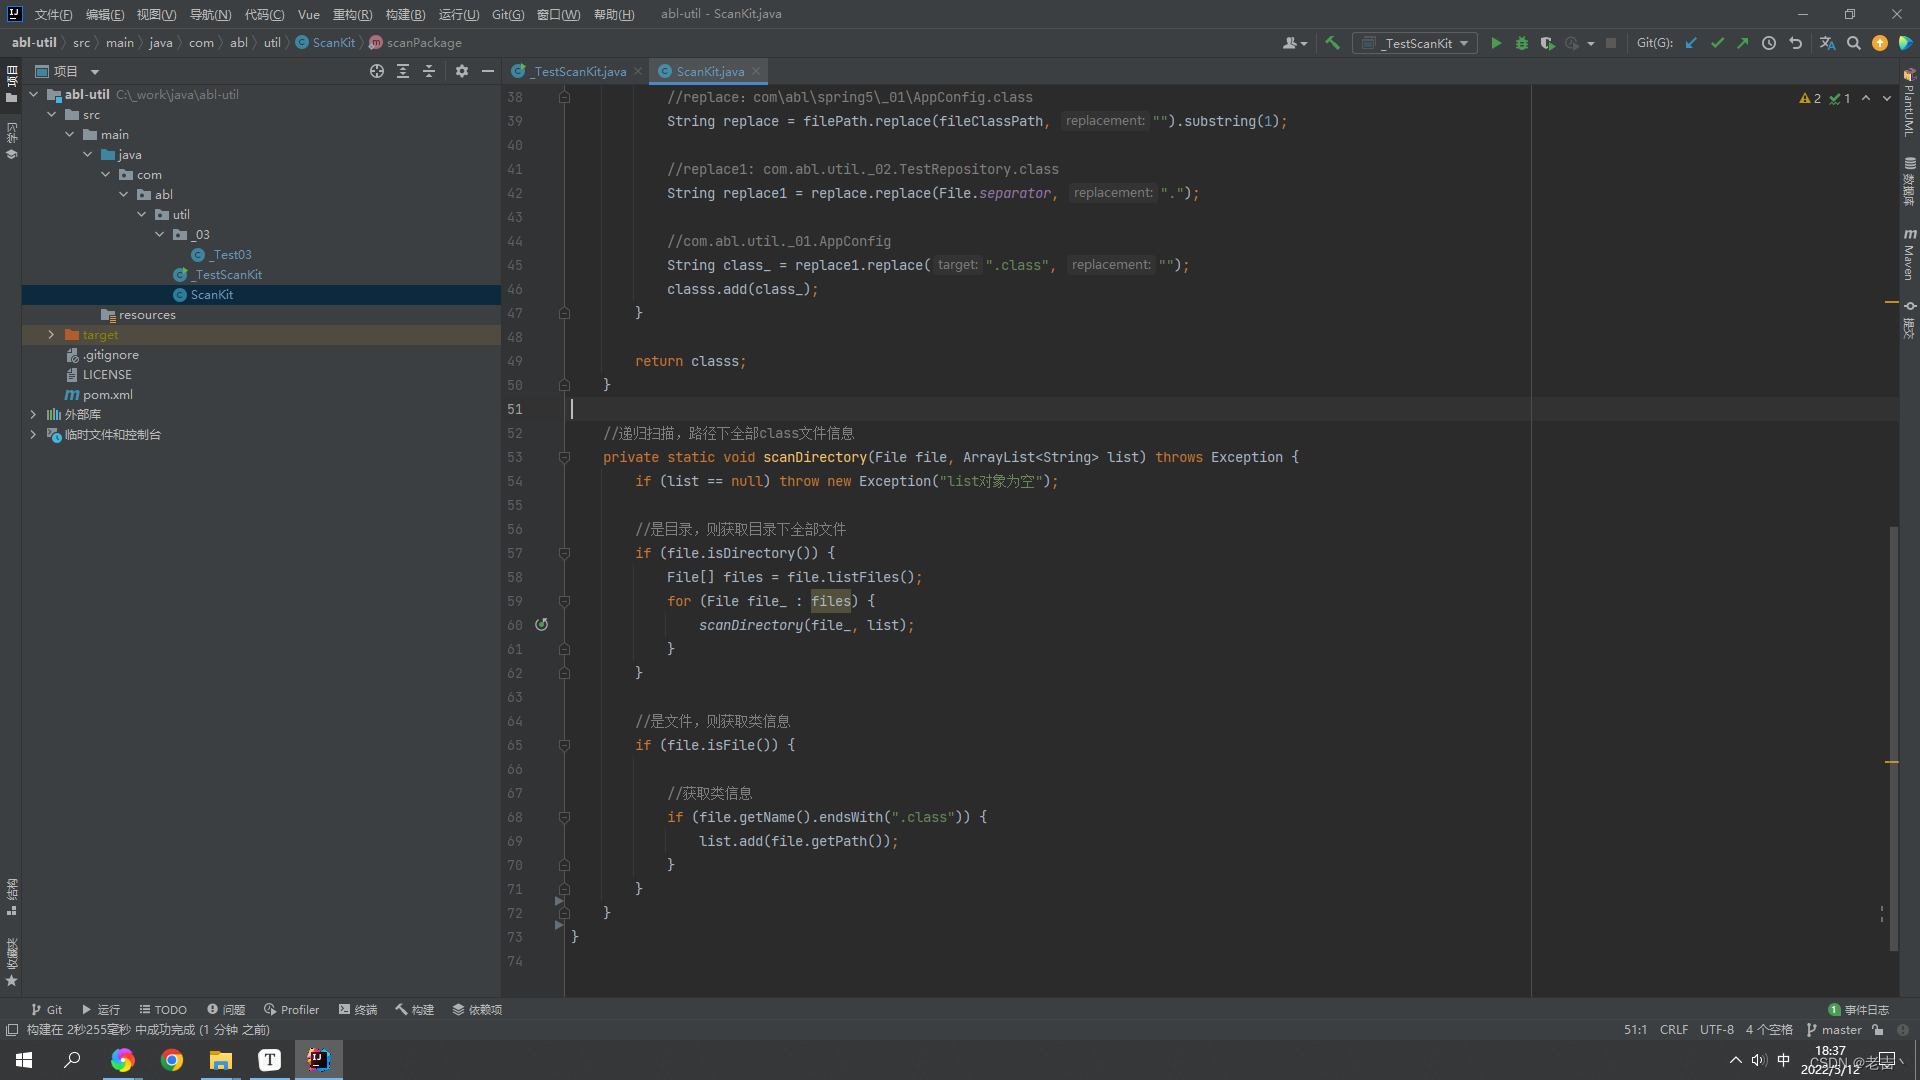The width and height of the screenshot is (1920, 1080).
Task: Click select opened file target icon
Action: coord(377,71)
